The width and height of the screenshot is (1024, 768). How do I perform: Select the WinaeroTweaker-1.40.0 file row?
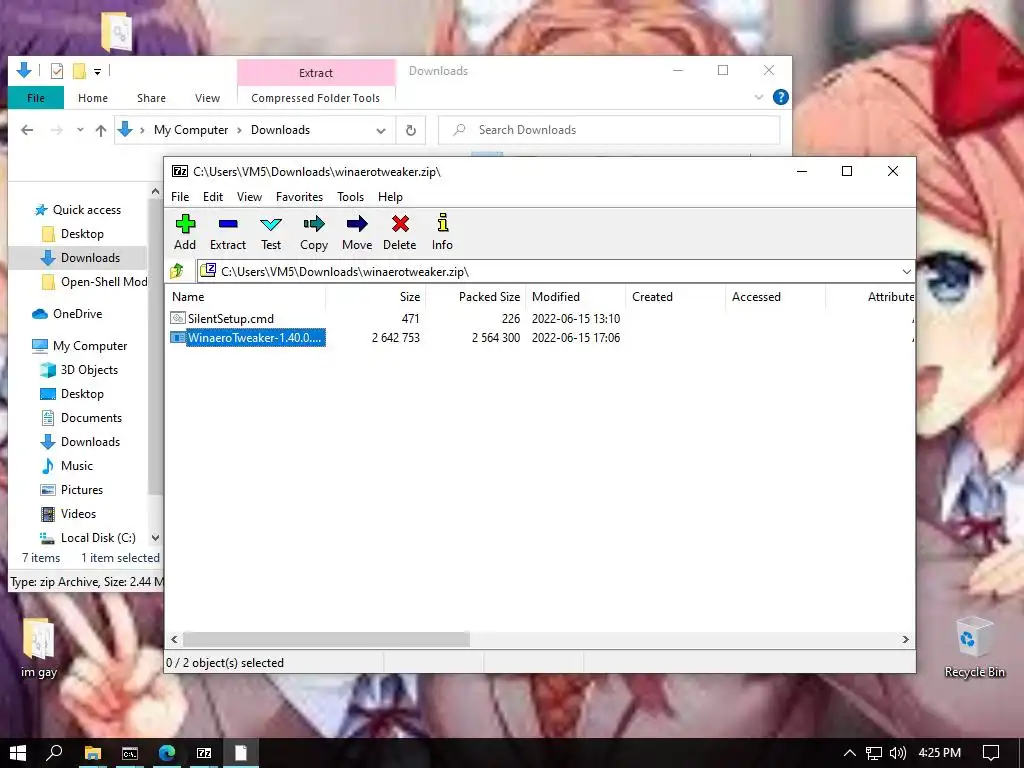[248, 338]
